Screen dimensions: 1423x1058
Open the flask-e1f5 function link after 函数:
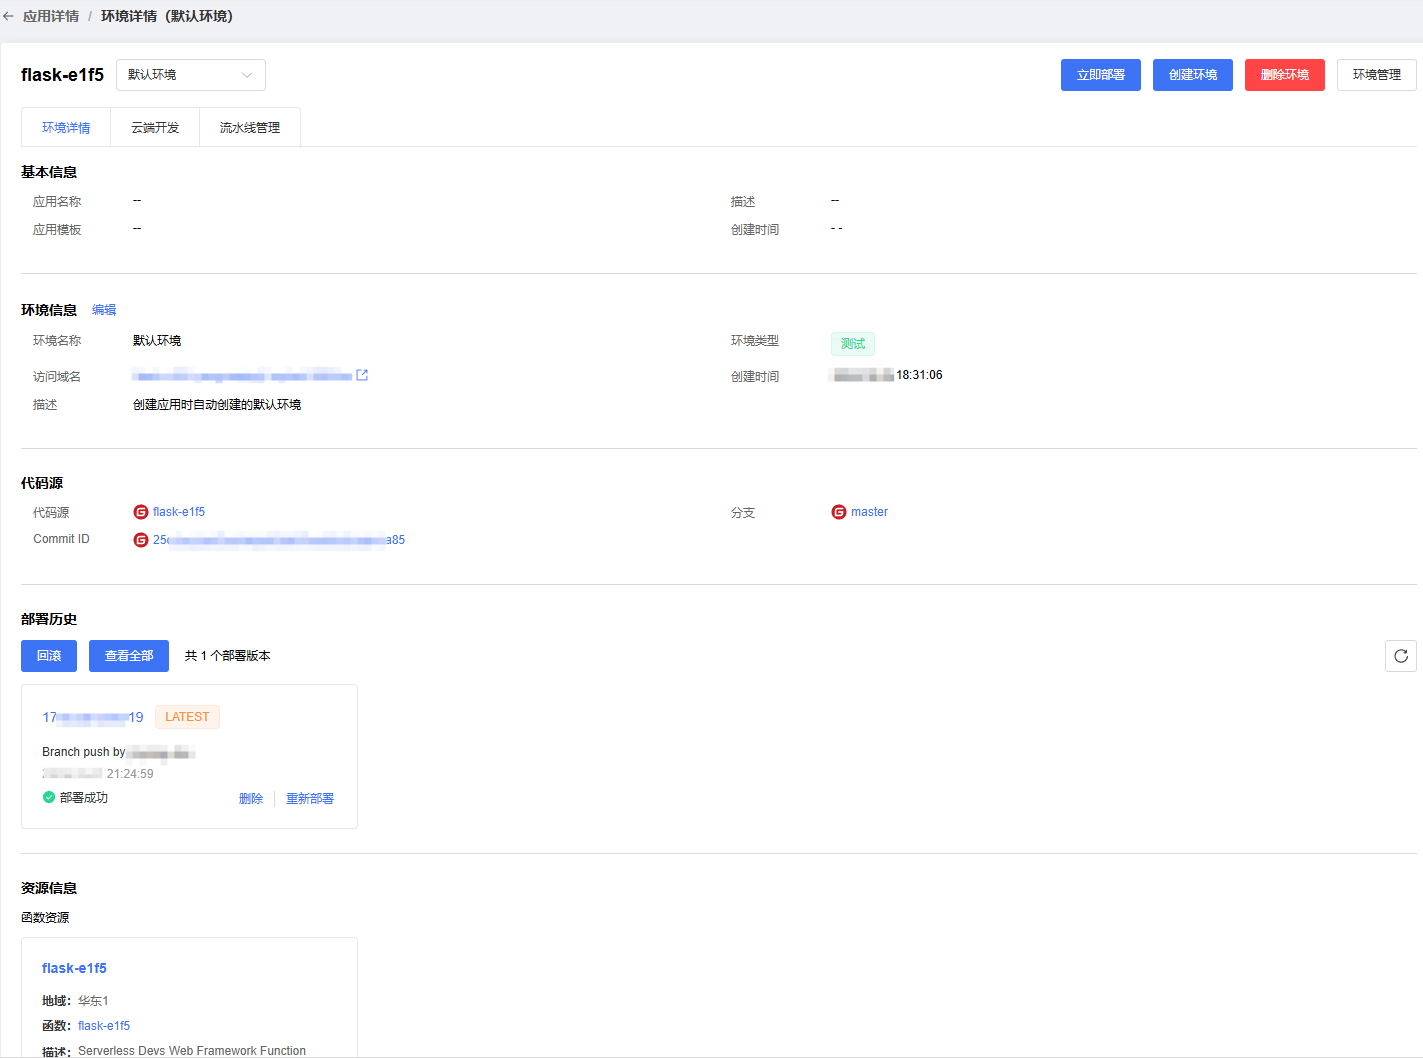click(x=104, y=1026)
